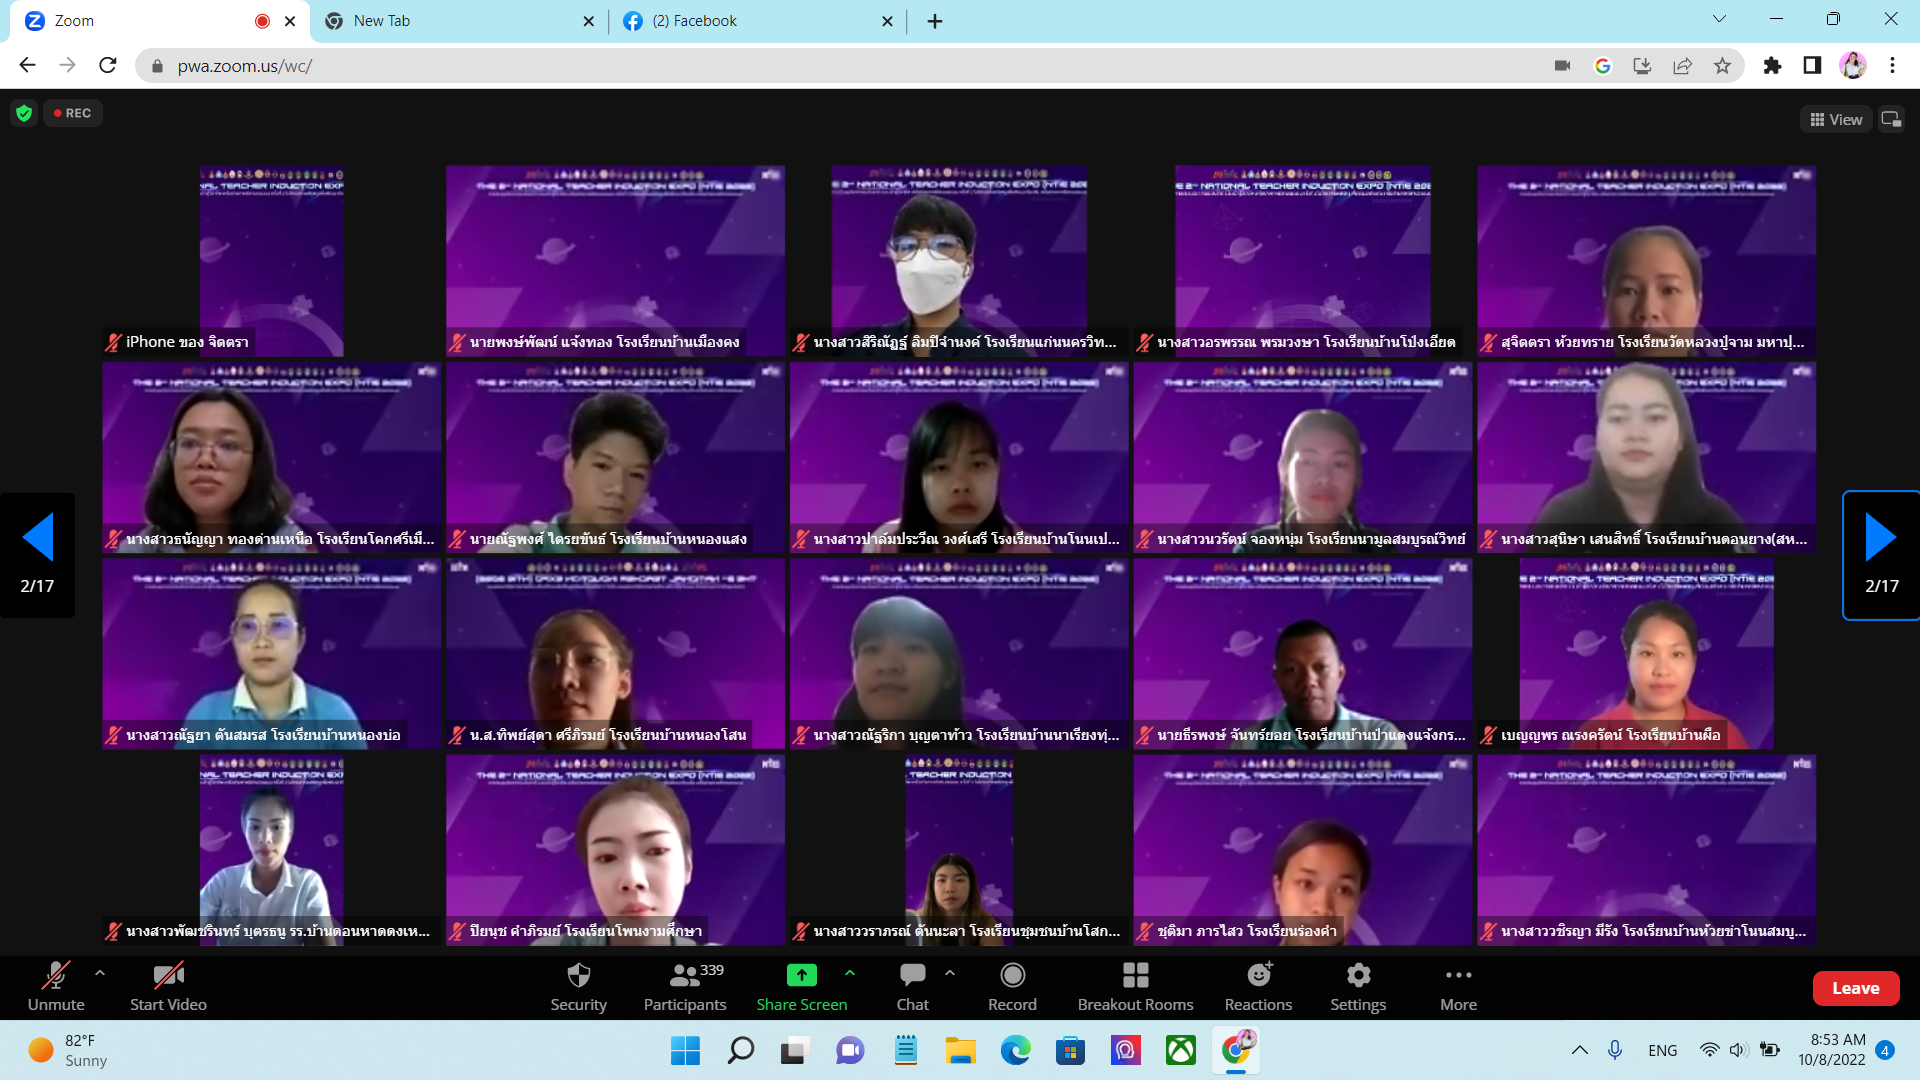Click the red Leave button
This screenshot has width=1920, height=1080.
tap(1855, 988)
